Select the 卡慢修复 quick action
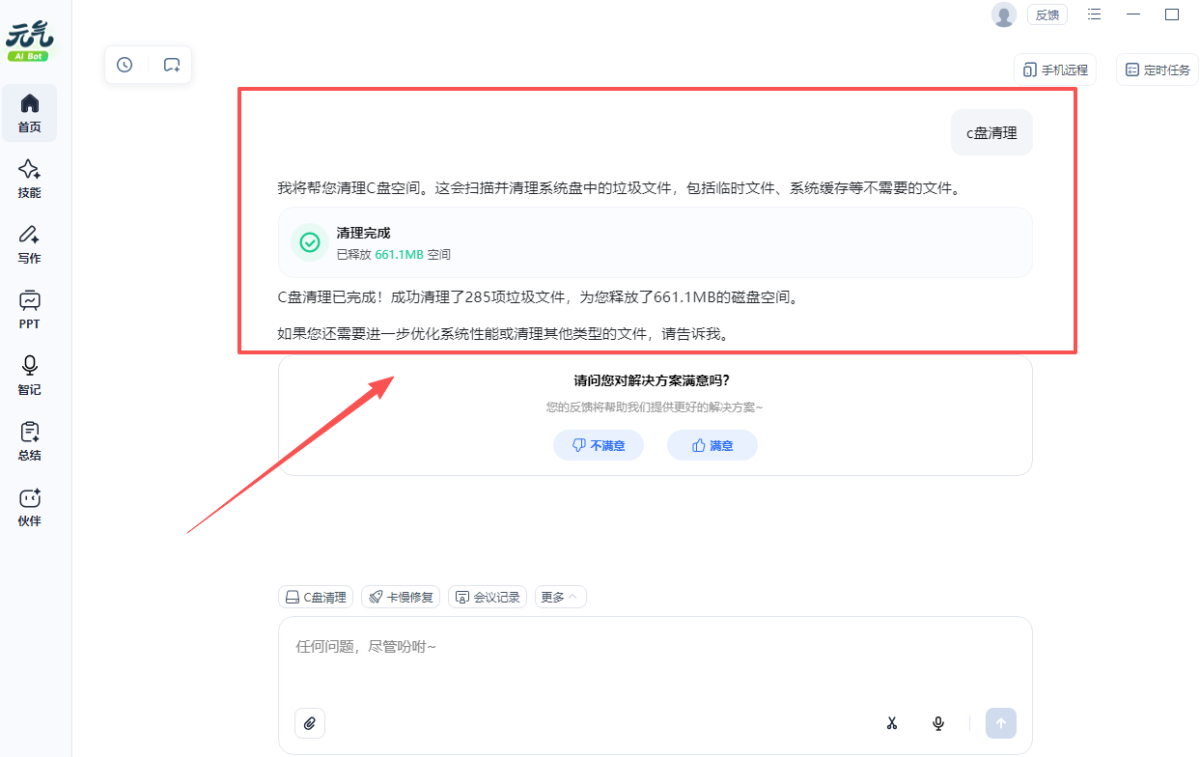 [400, 597]
